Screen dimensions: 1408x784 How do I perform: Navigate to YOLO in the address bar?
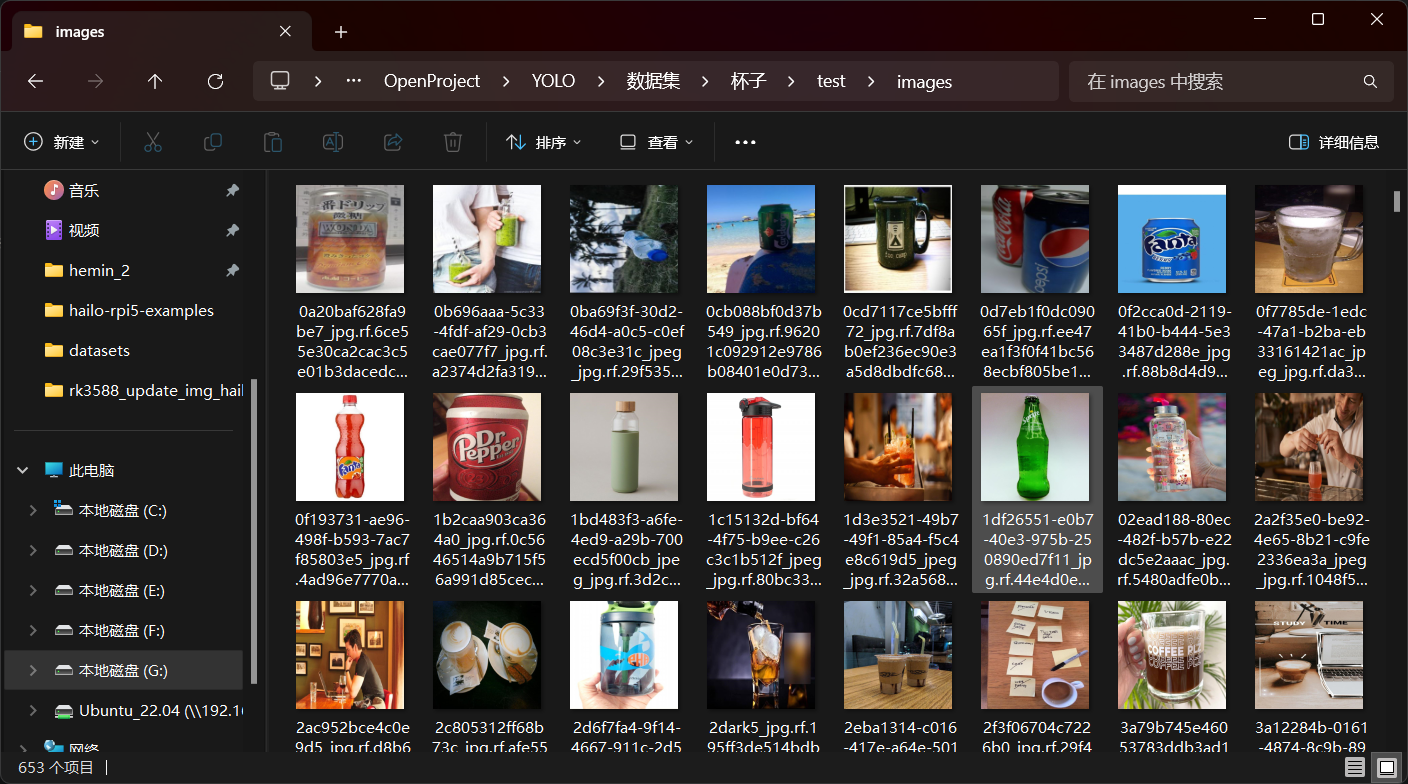pyautogui.click(x=553, y=81)
